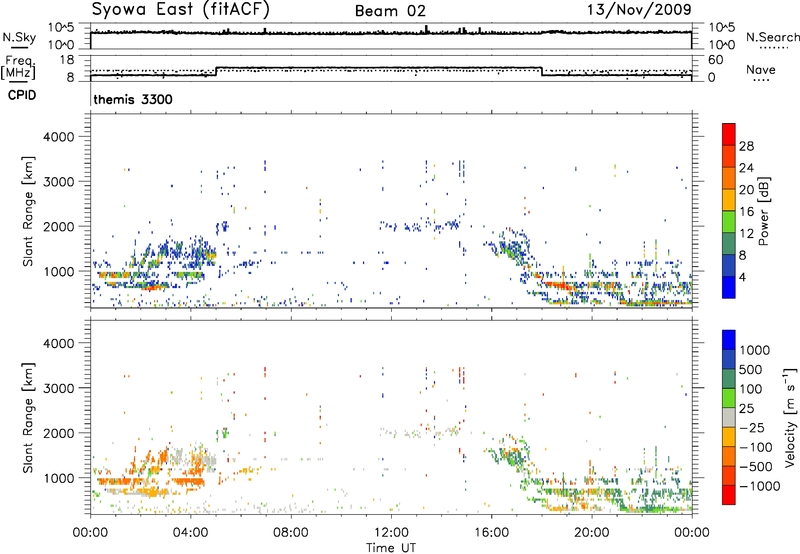Click the 'Power [dB]' colorbar label
800x554 pixels.
(x=763, y=211)
